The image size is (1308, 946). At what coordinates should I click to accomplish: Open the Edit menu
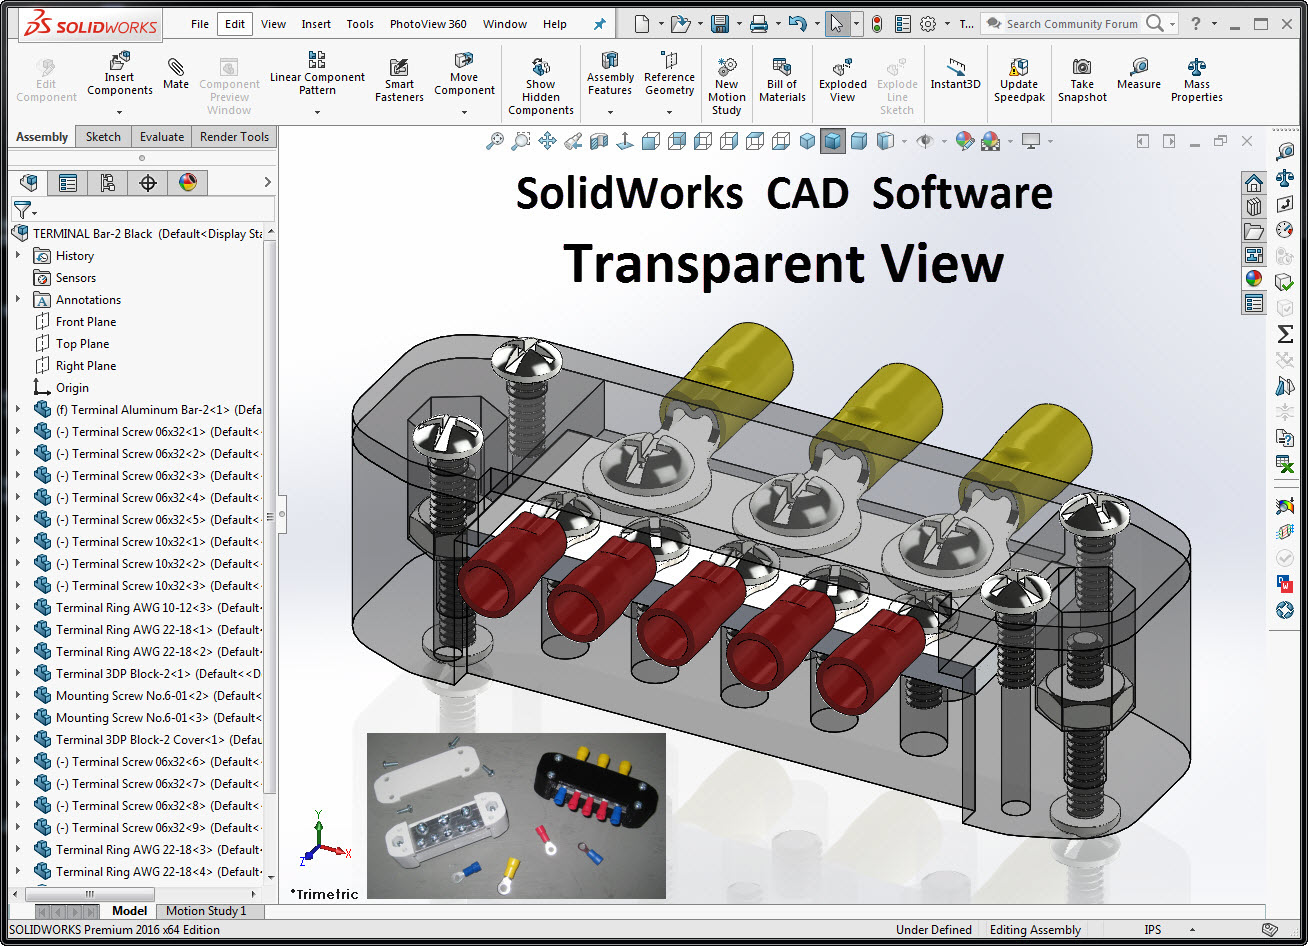coord(235,24)
